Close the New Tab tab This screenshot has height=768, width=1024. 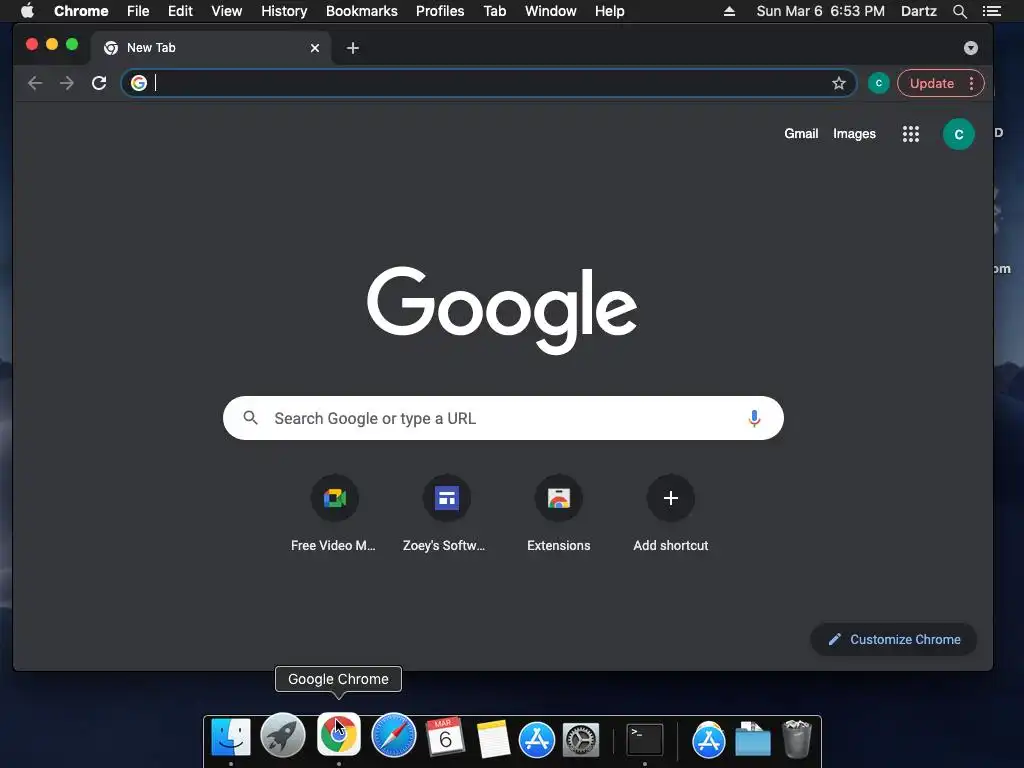[x=315, y=48]
